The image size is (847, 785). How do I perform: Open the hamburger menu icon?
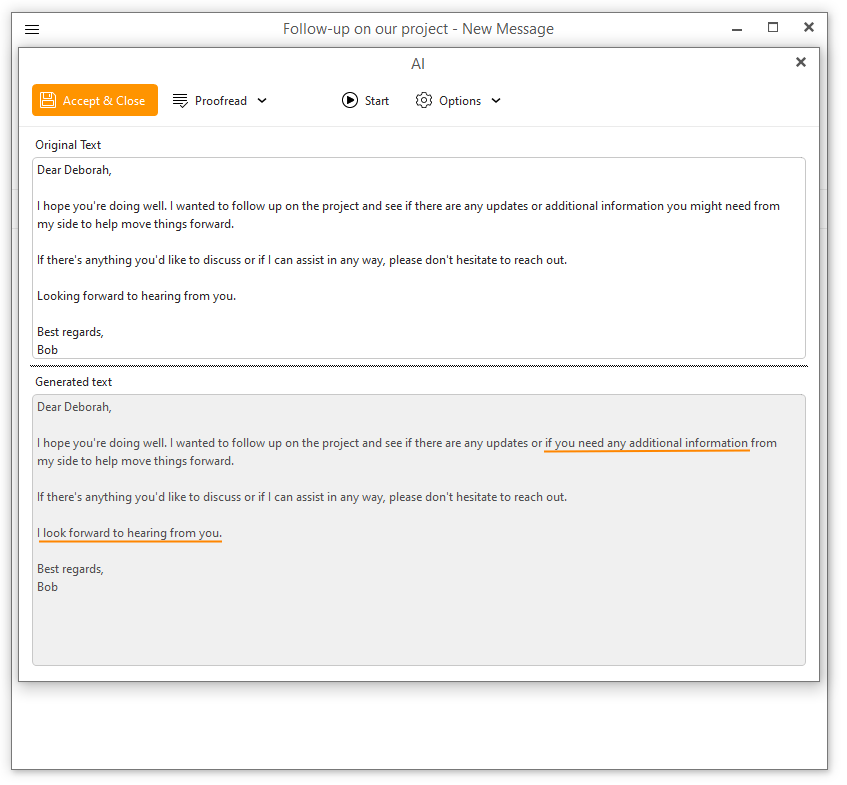[32, 29]
